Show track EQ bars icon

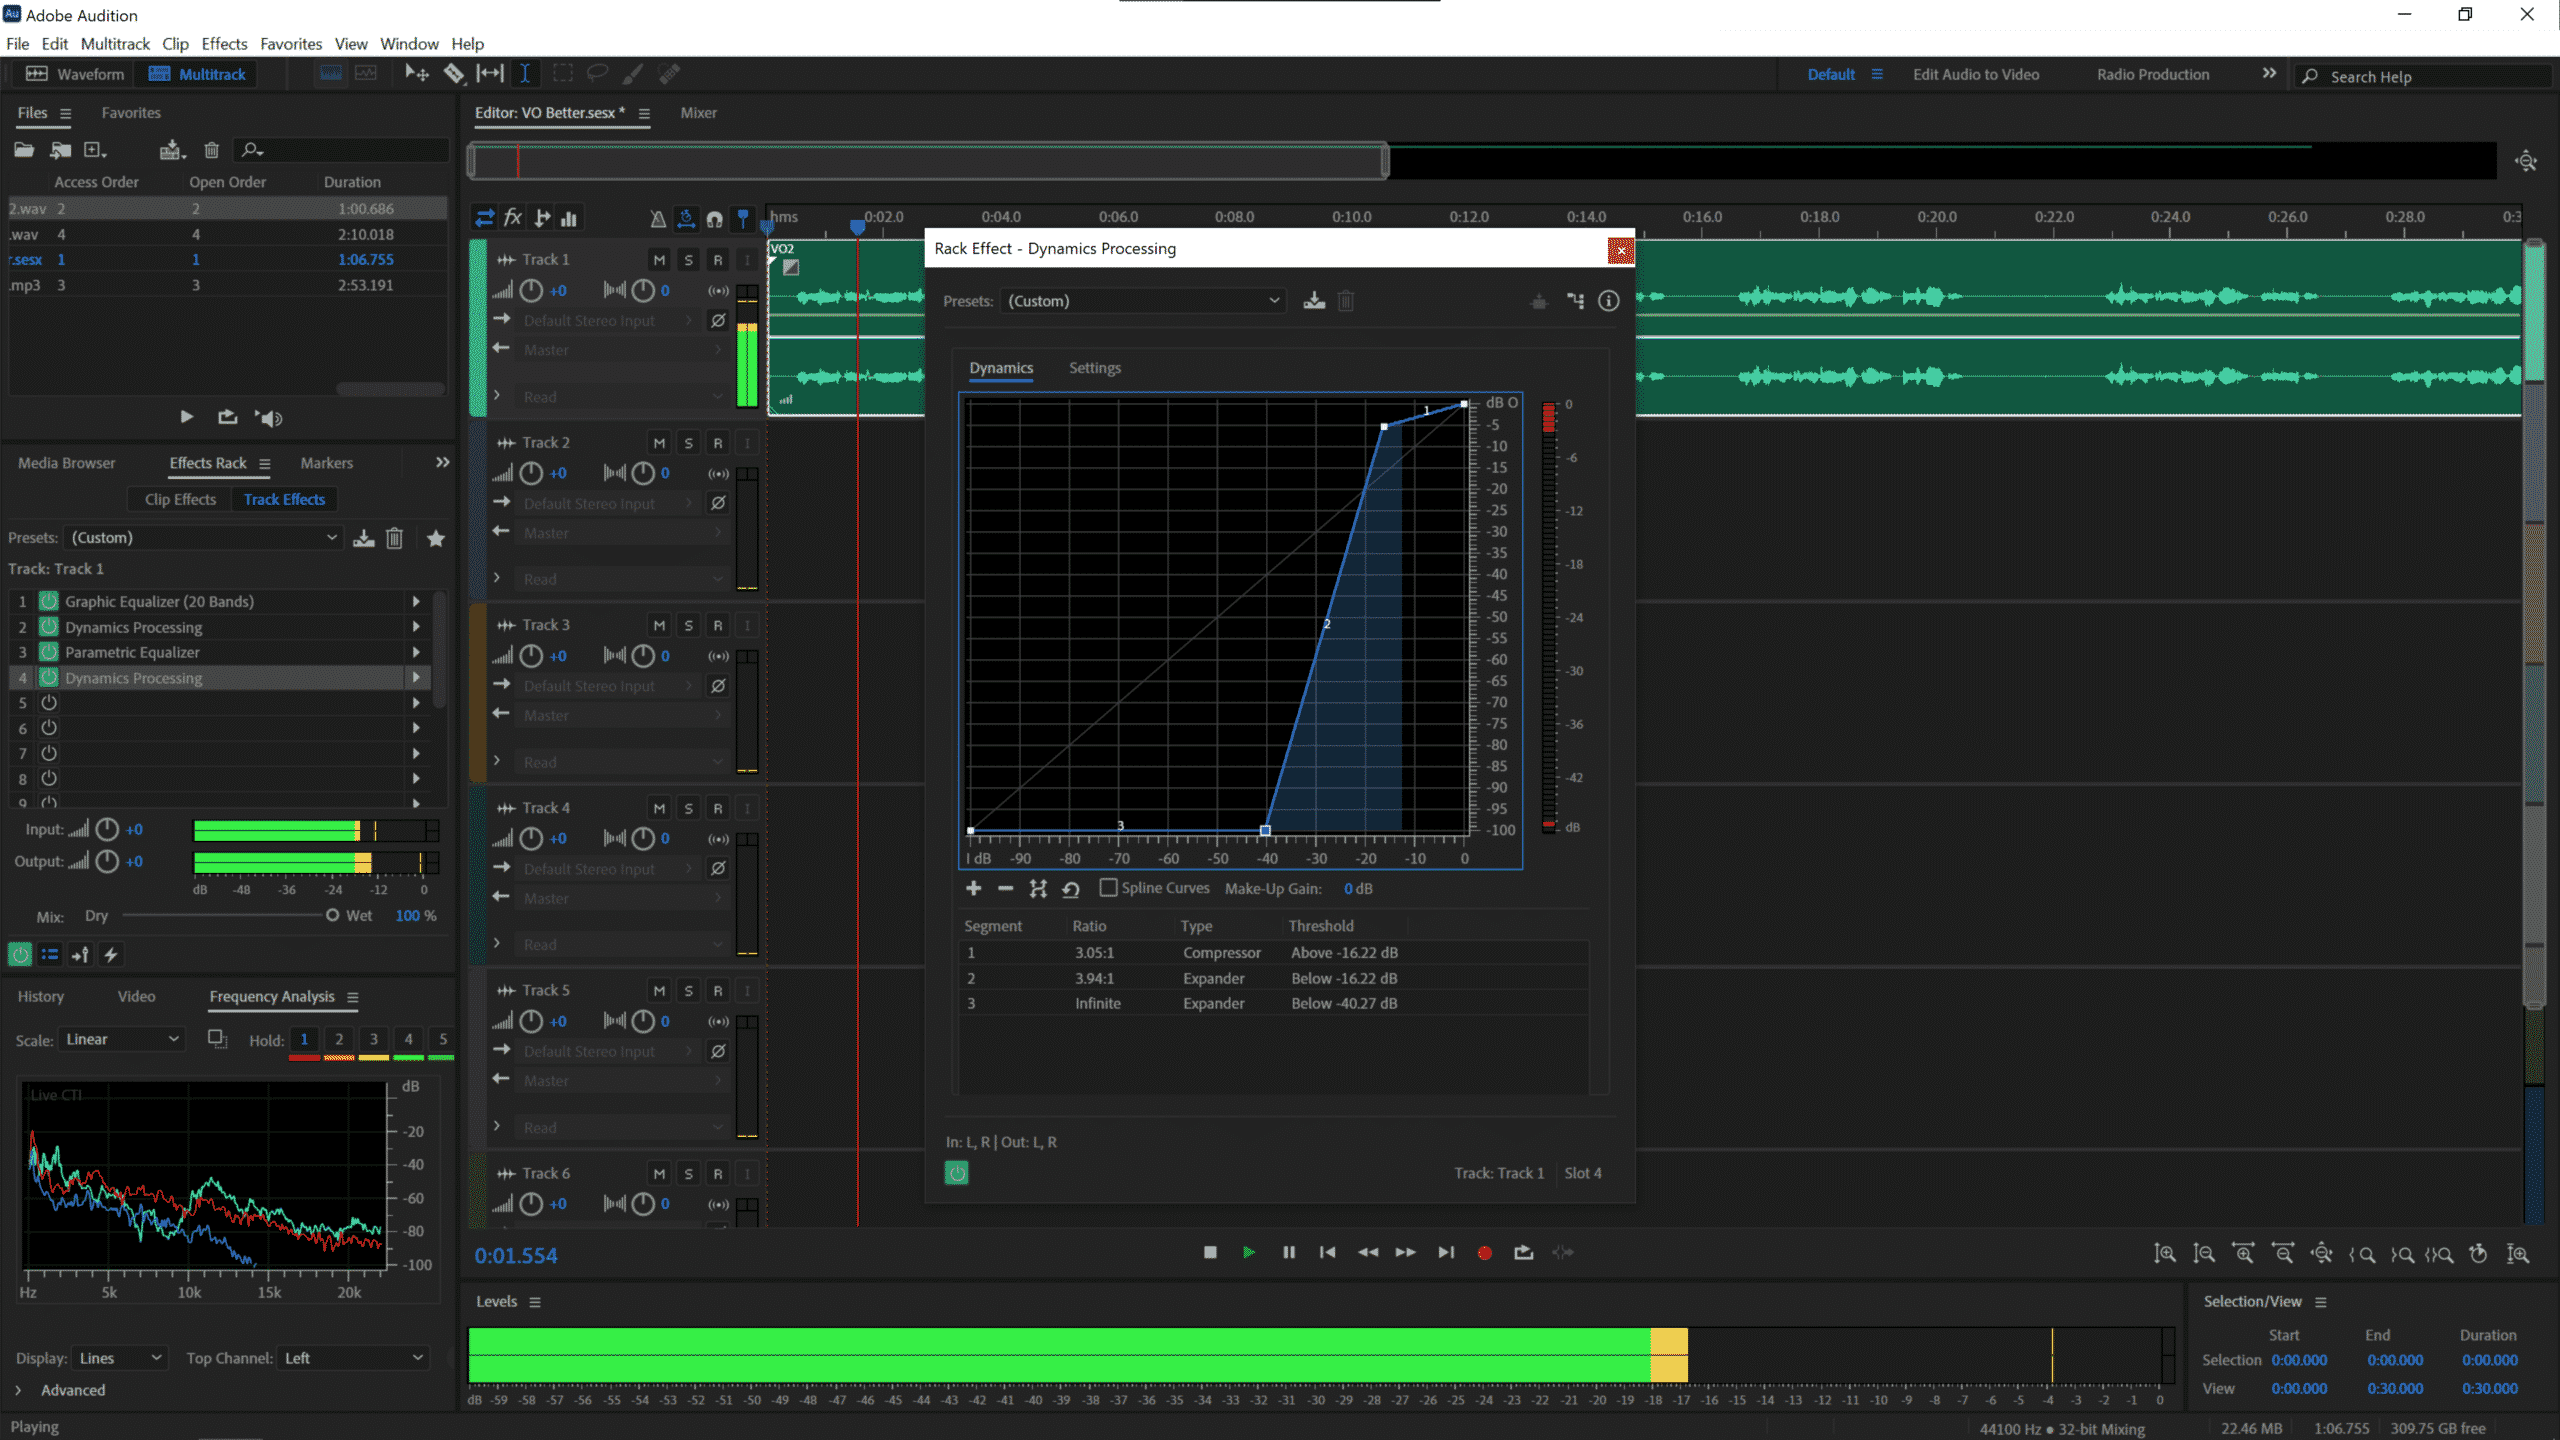(x=569, y=218)
